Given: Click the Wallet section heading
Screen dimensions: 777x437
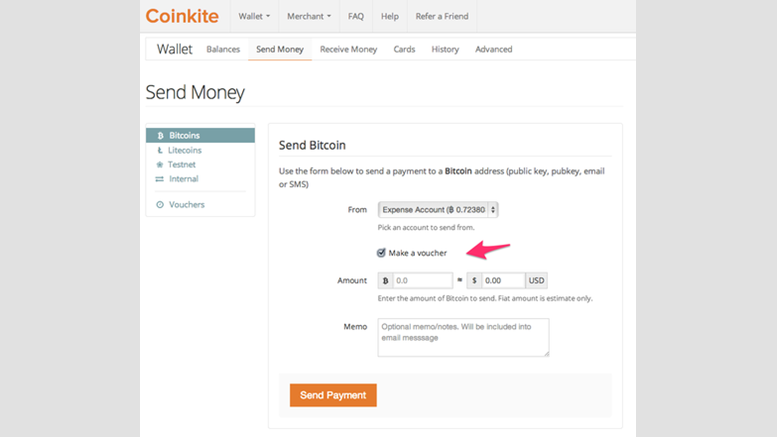Looking at the screenshot, I should click(174, 49).
